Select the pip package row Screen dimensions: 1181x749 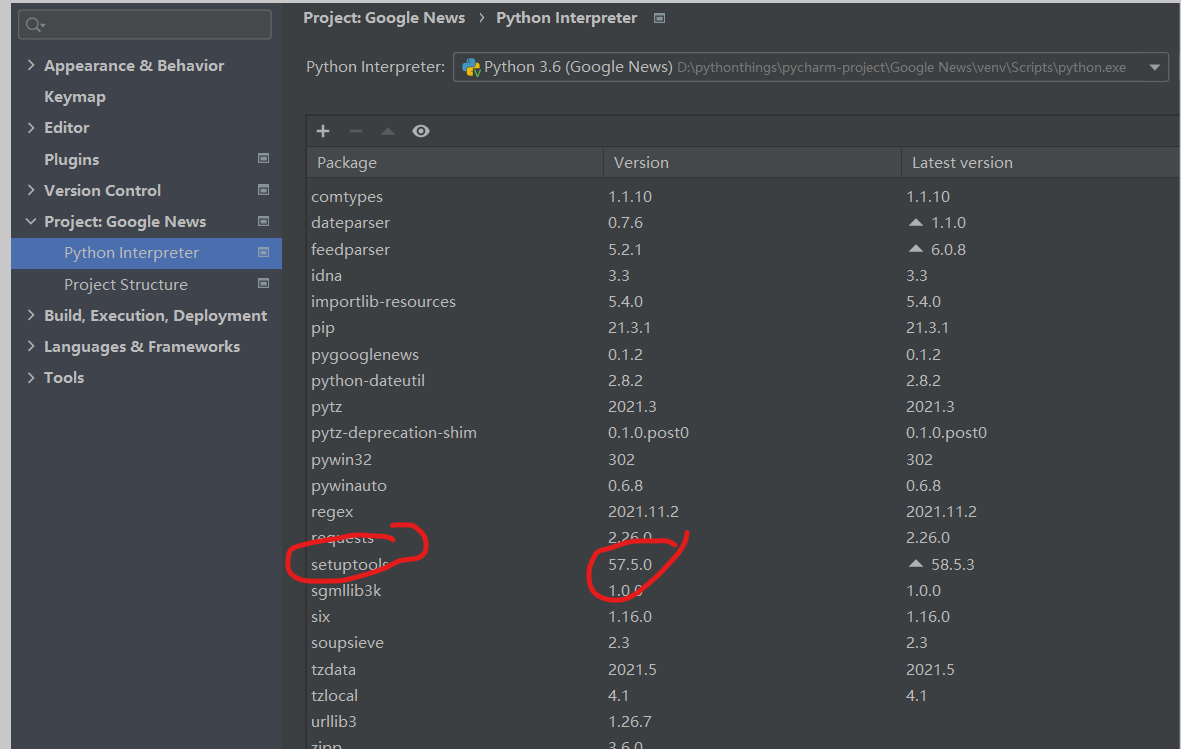[x=743, y=328]
